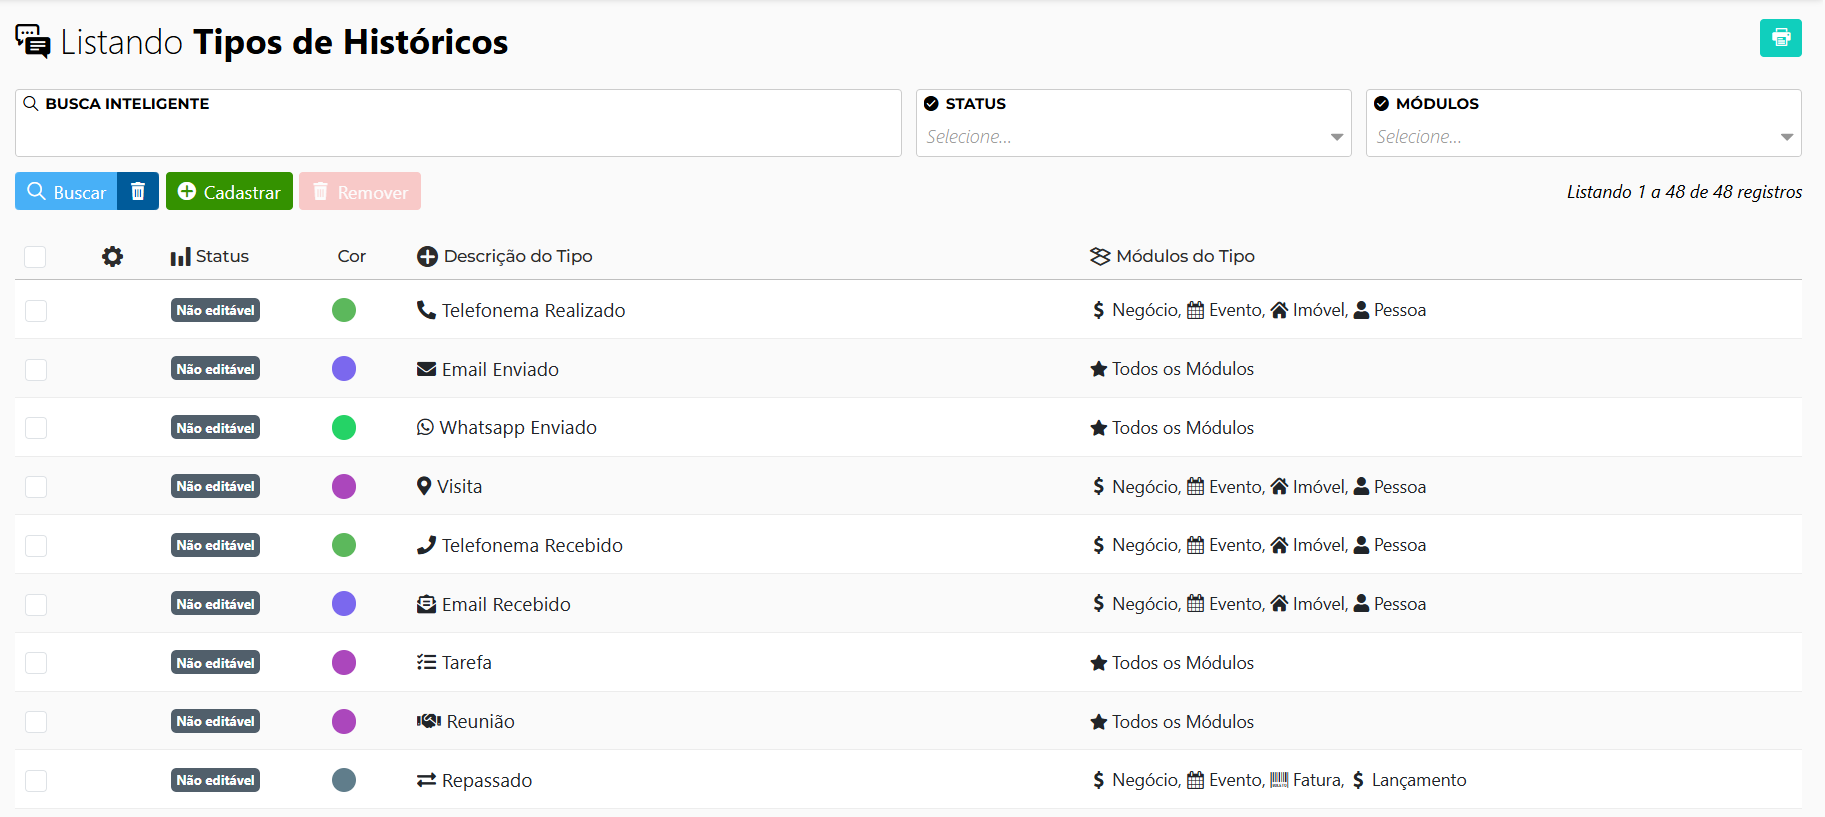Click the handshake icon for Reunião
Image resolution: width=1825 pixels, height=817 pixels.
click(429, 721)
